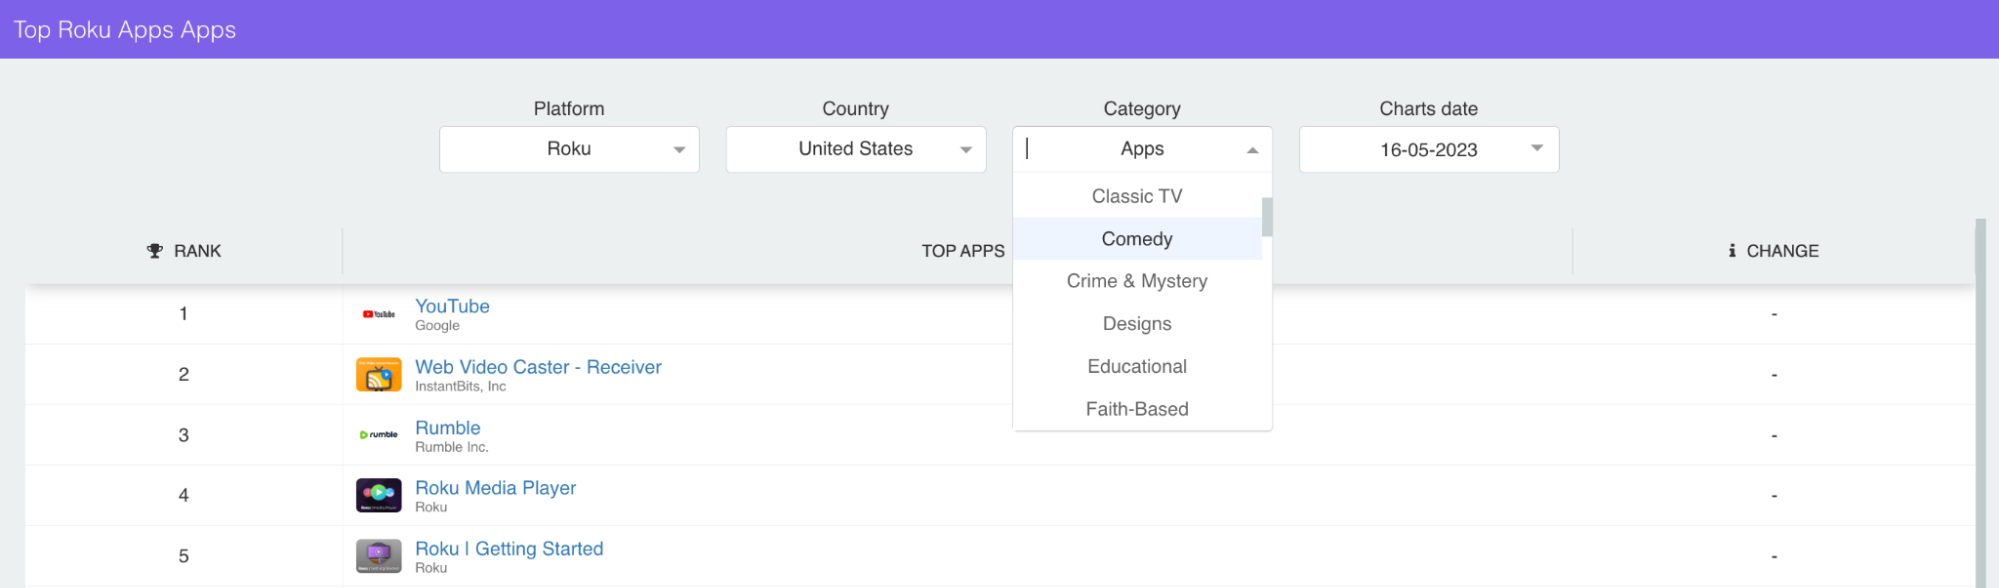The width and height of the screenshot is (1999, 588).
Task: Click the Charts date label
Action: coord(1429,109)
